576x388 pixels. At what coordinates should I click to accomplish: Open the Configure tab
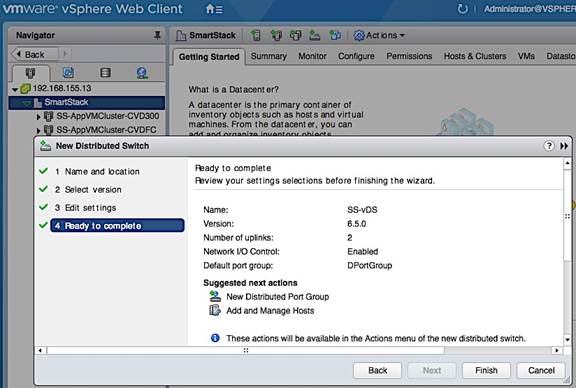point(356,56)
